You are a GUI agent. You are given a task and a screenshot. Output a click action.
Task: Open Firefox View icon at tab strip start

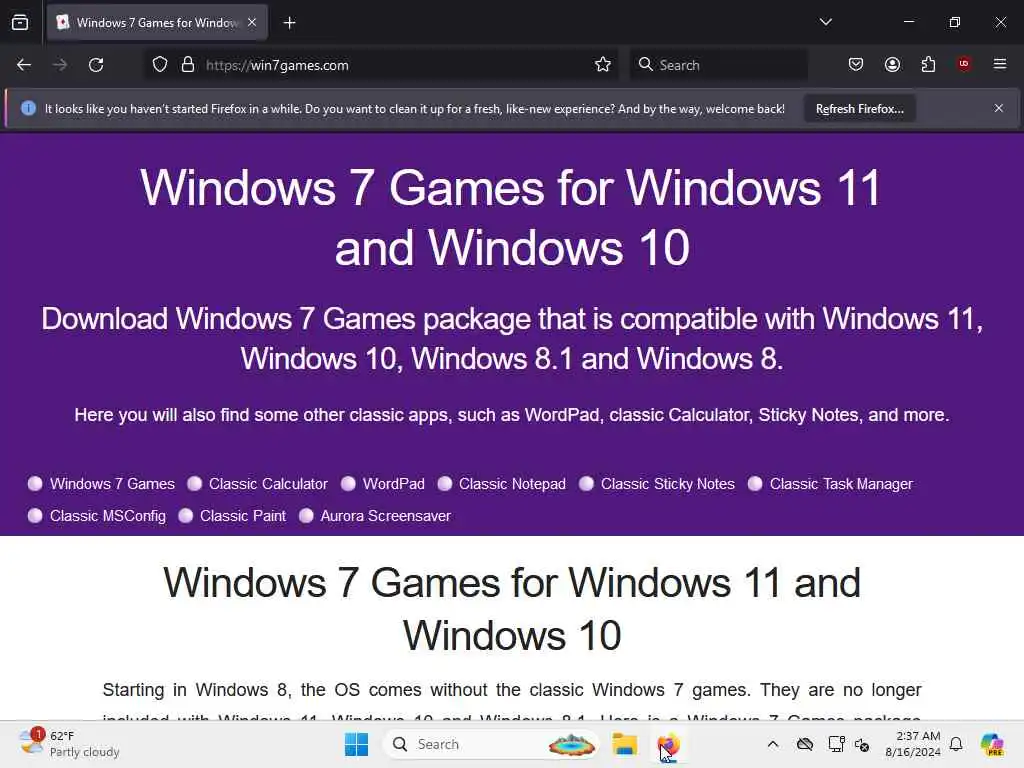pyautogui.click(x=20, y=22)
